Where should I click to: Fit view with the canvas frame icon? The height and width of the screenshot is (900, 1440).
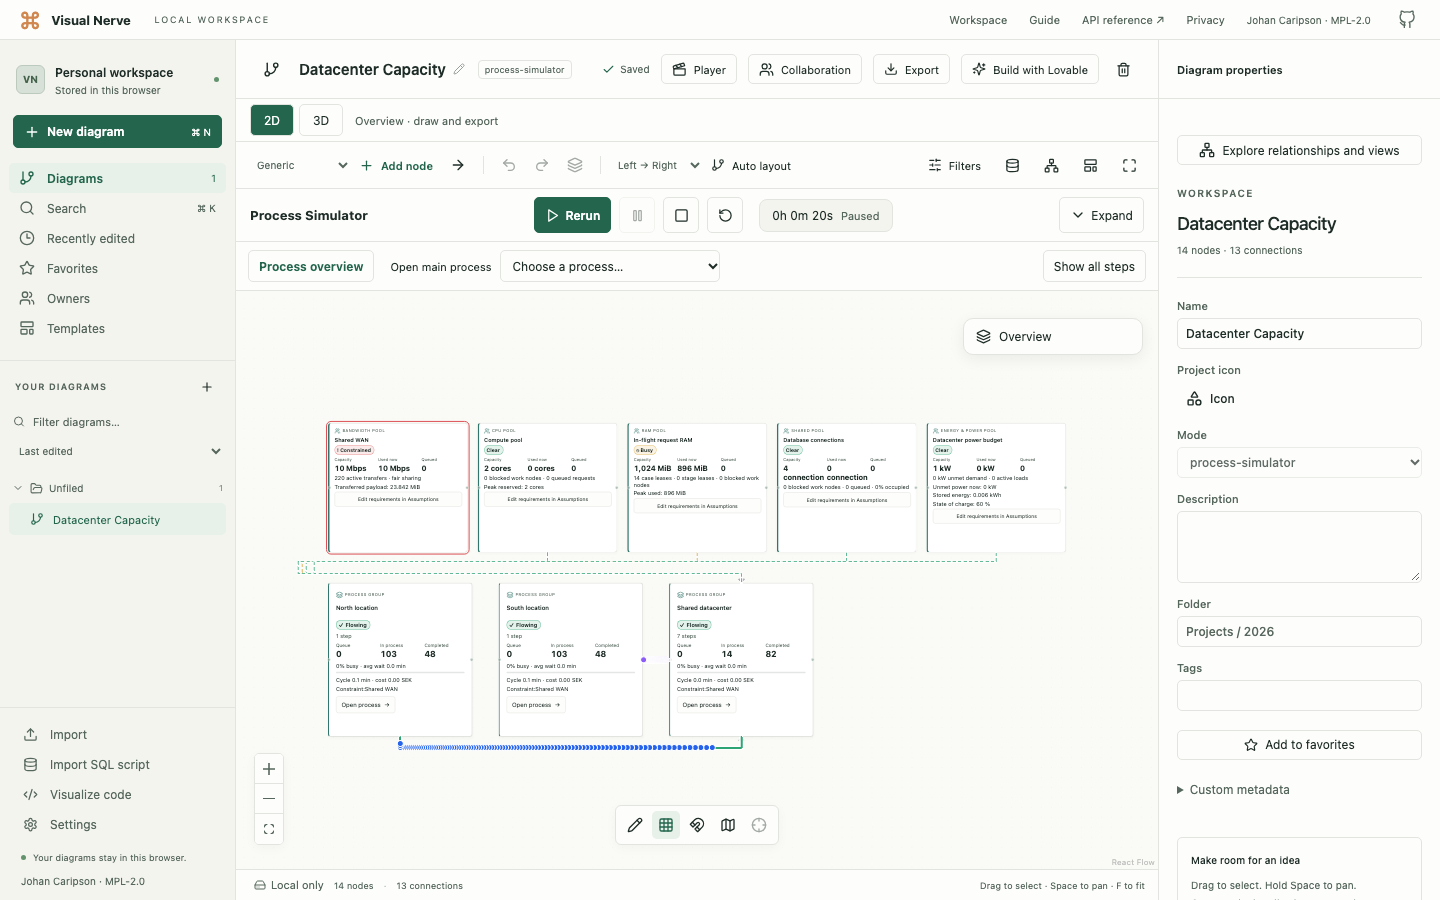[x=269, y=829]
